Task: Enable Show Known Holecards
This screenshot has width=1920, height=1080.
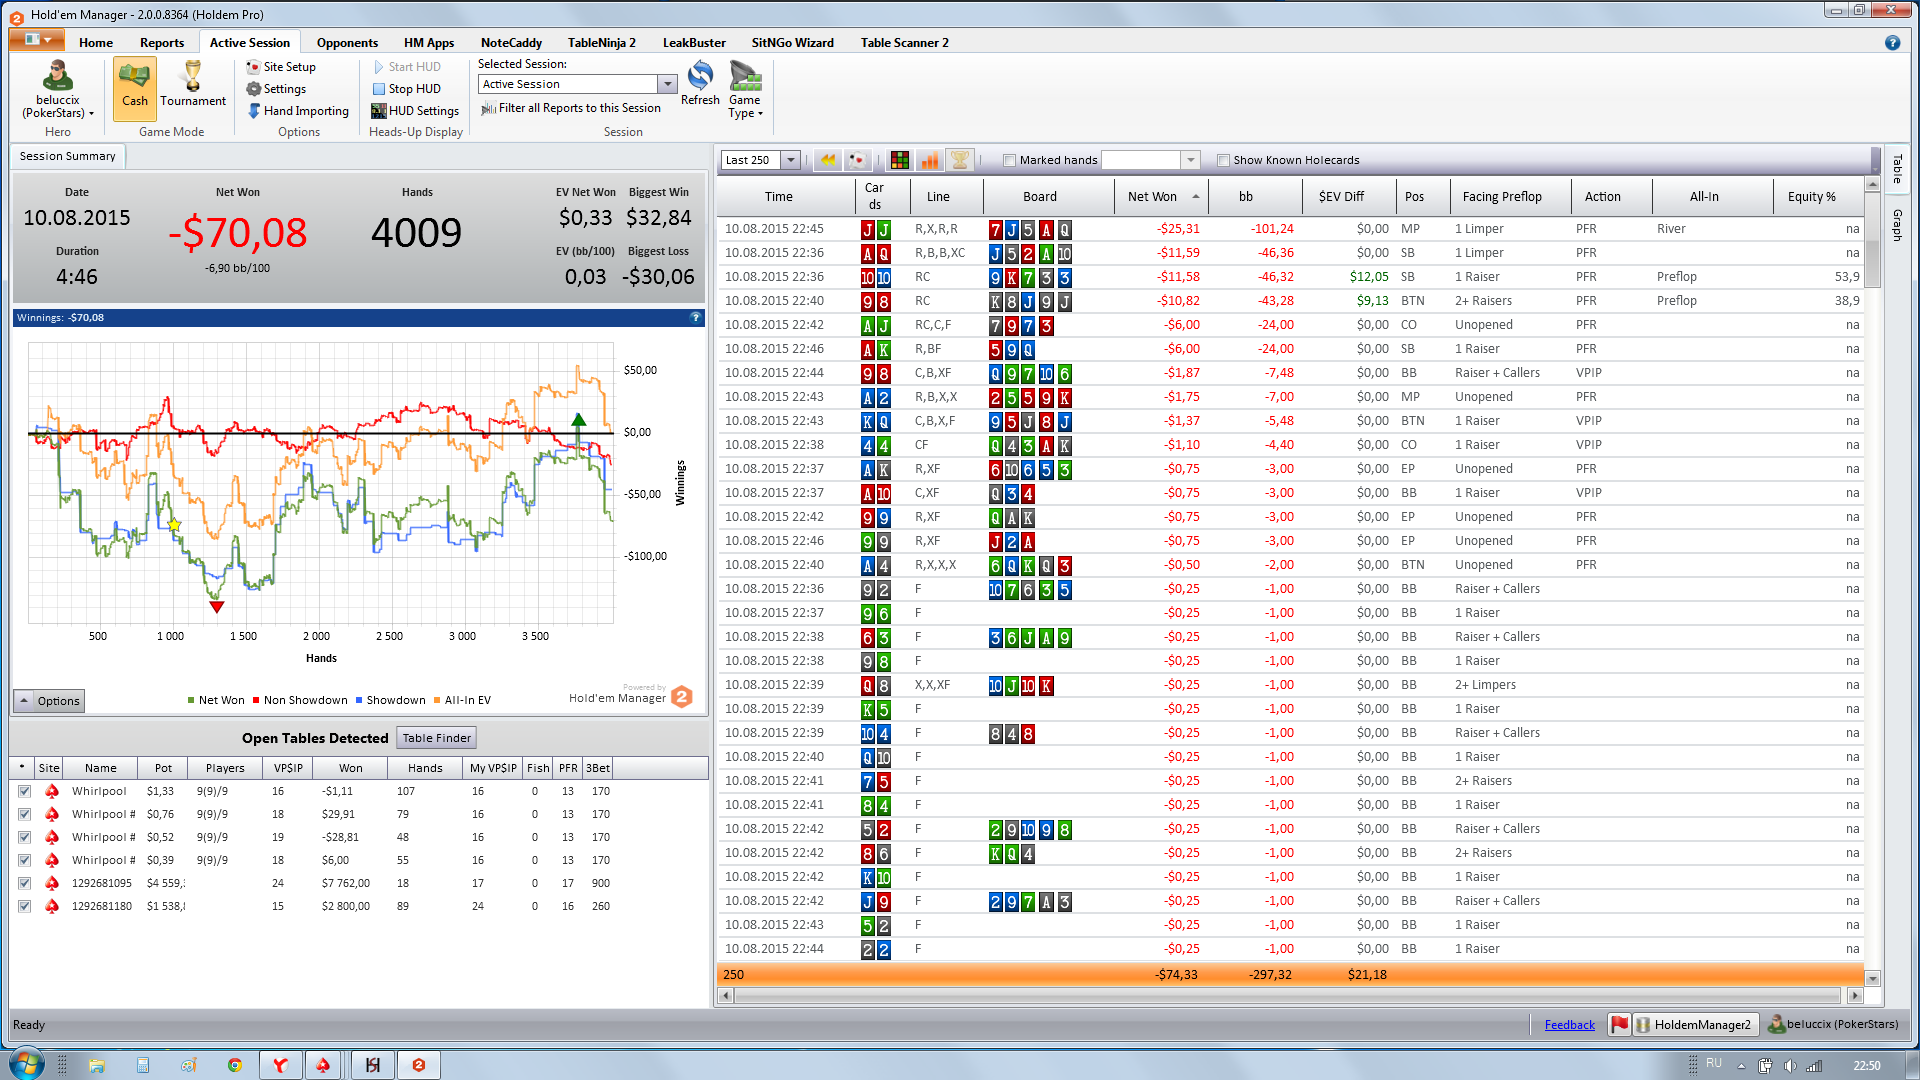Action: (1223, 160)
